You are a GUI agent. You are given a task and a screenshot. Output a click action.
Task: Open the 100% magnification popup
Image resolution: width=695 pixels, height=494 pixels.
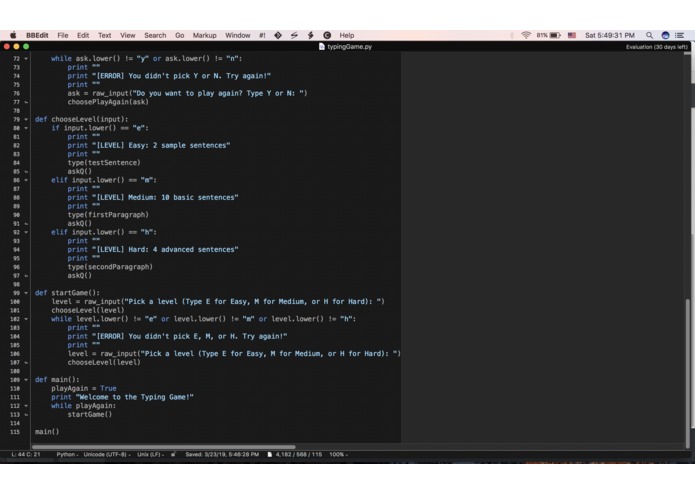338,454
